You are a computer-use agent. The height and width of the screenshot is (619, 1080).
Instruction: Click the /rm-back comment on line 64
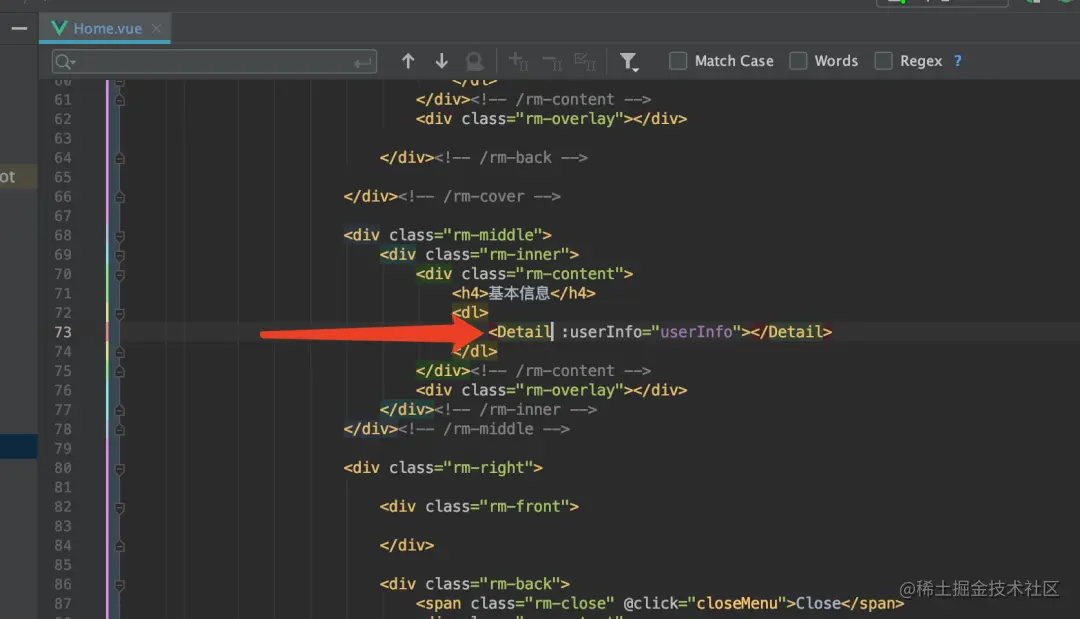point(511,157)
